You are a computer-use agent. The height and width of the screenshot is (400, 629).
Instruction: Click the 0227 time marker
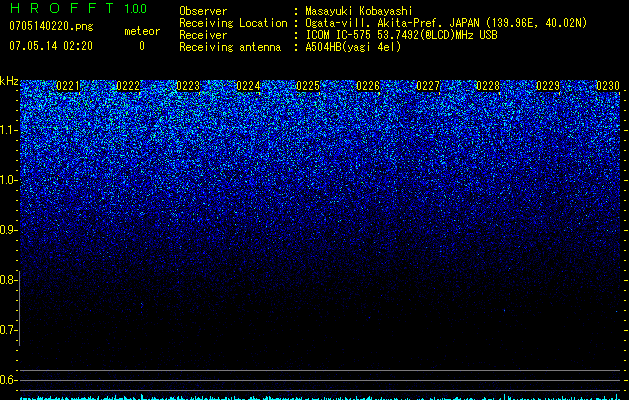428,86
